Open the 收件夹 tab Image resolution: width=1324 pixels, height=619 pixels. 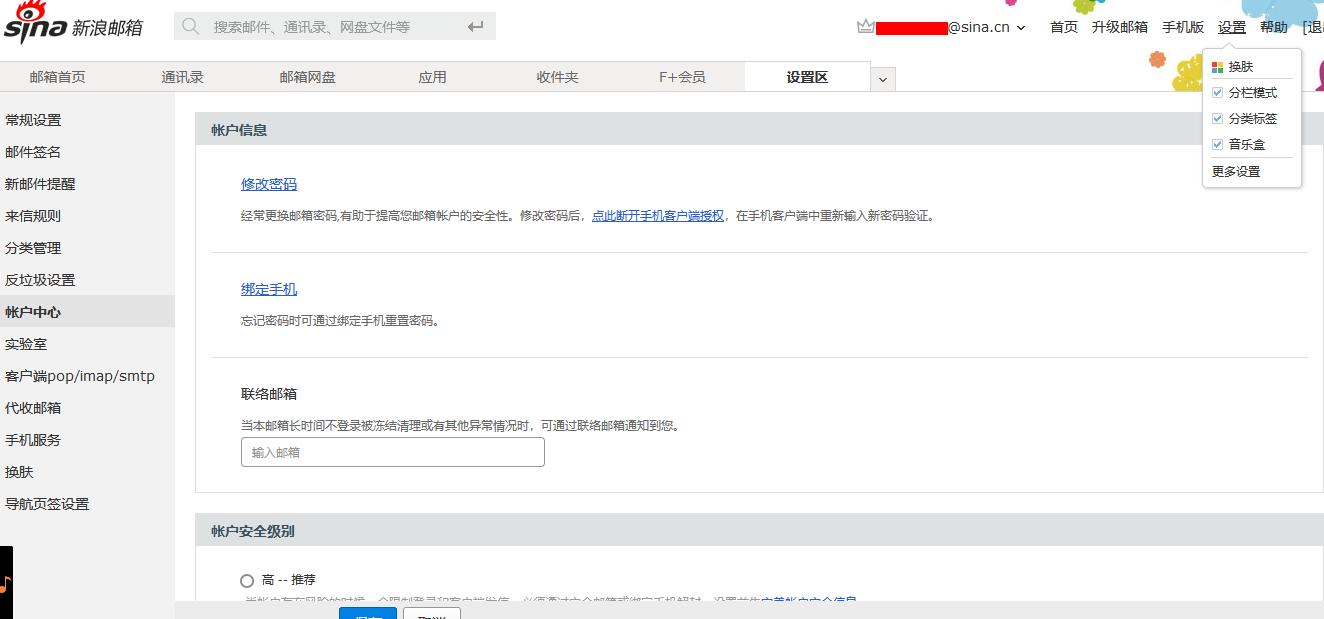tap(557, 76)
